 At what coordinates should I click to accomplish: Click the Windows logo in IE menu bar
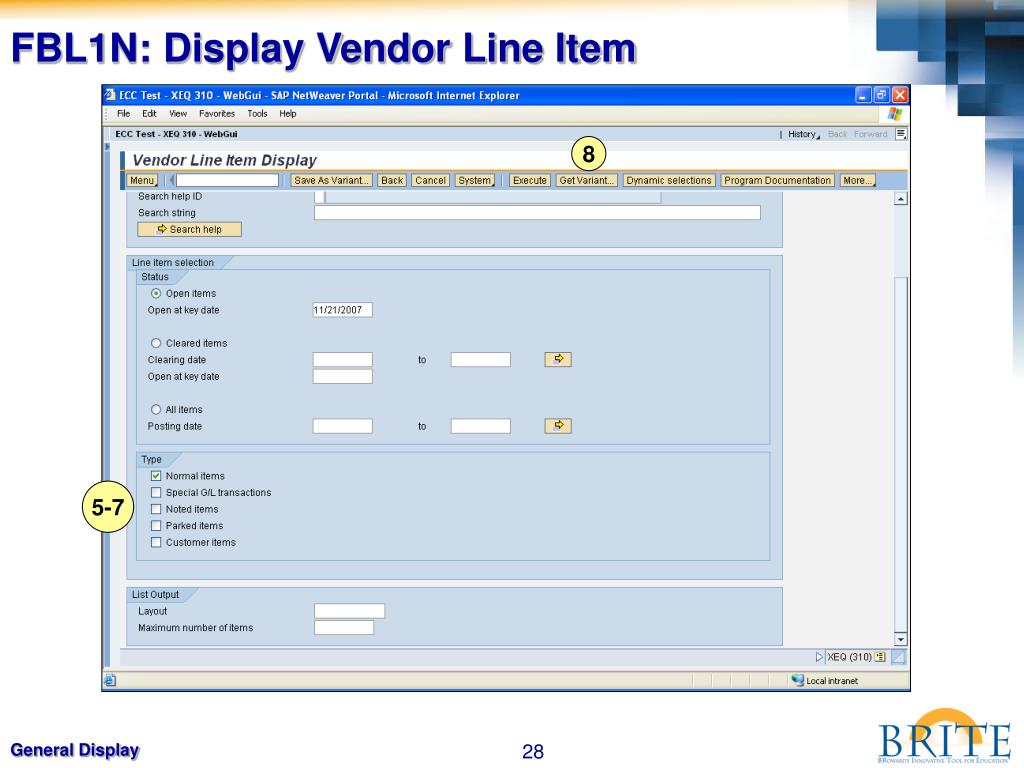895,114
